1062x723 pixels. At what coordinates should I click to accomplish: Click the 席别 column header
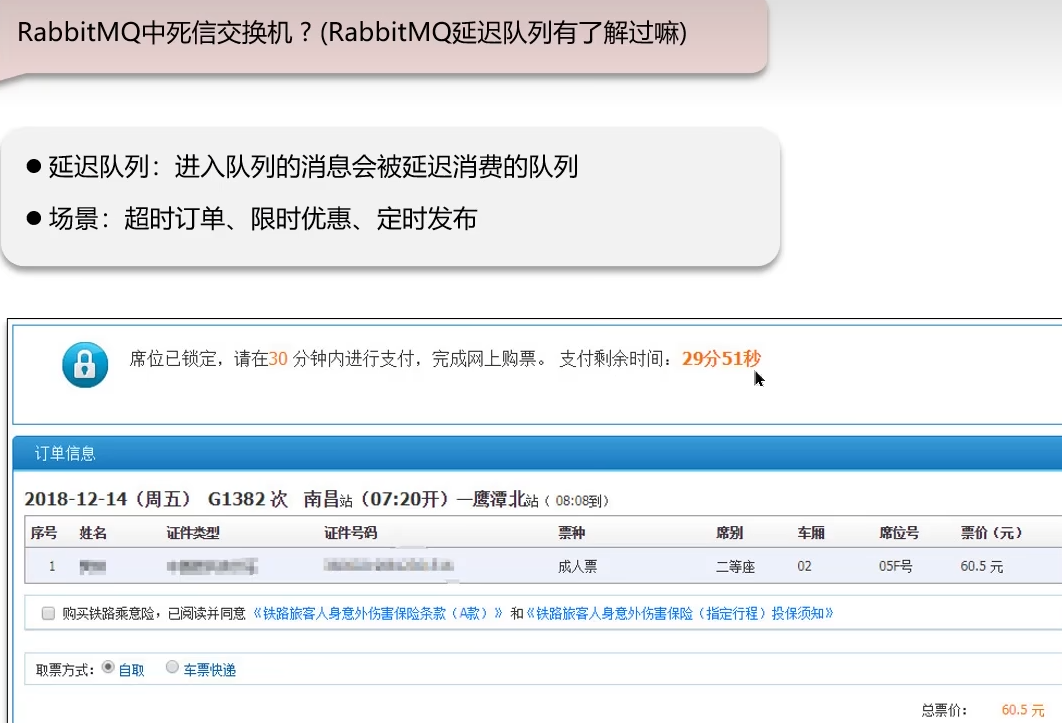pos(729,533)
